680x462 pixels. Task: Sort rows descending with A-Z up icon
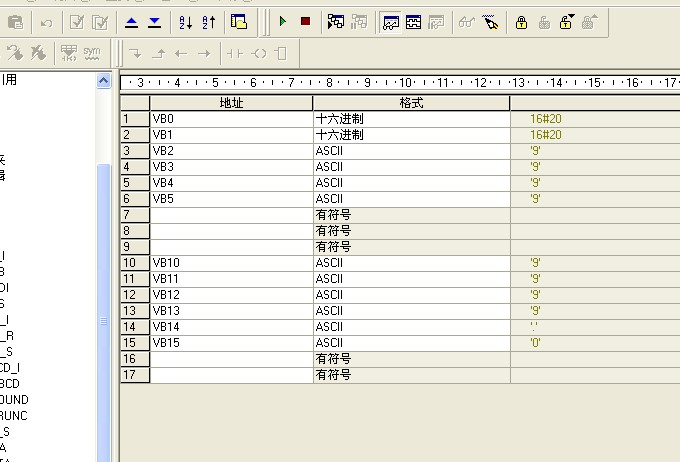[x=209, y=22]
